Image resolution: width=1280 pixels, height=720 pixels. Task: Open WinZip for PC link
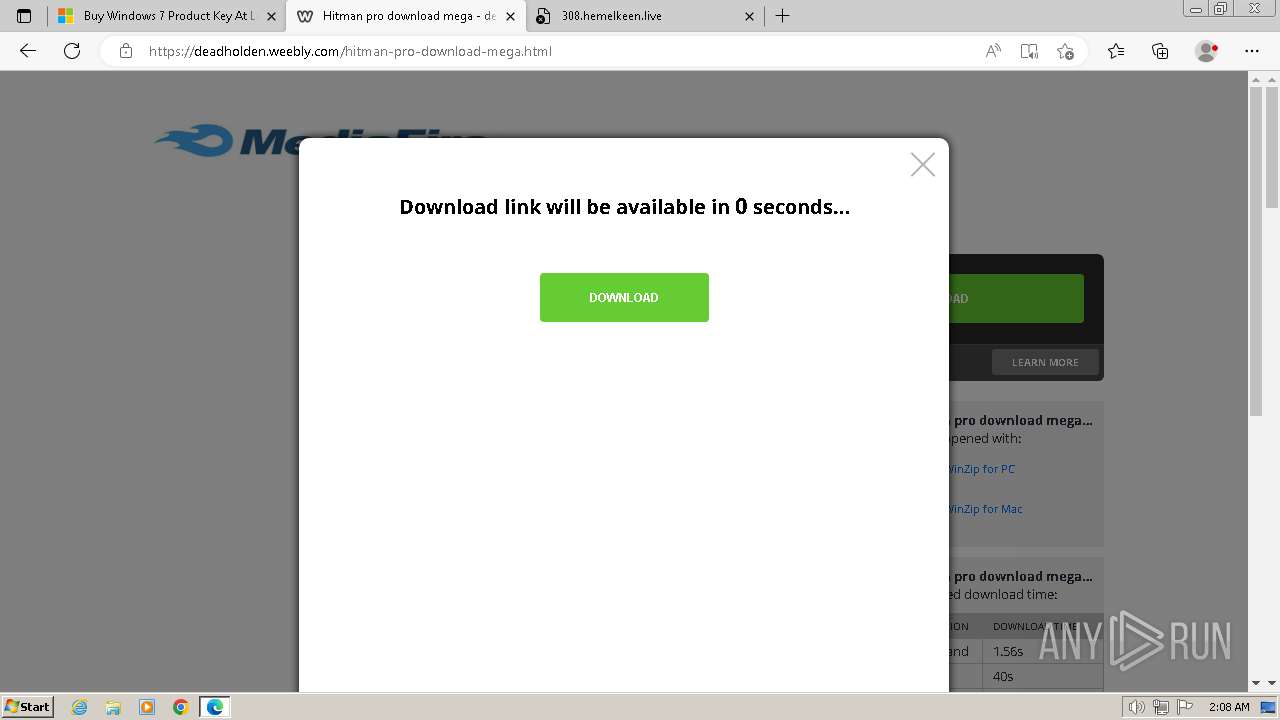coord(981,469)
